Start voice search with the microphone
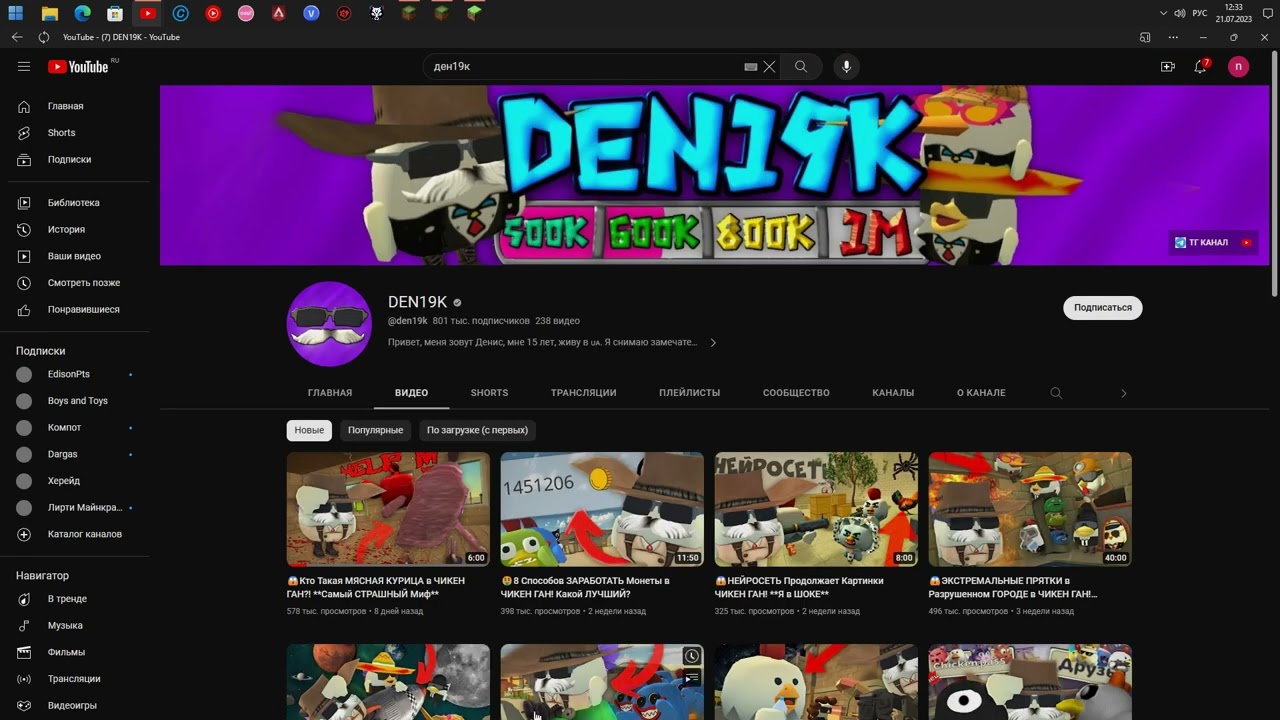The image size is (1280, 720). [x=846, y=66]
